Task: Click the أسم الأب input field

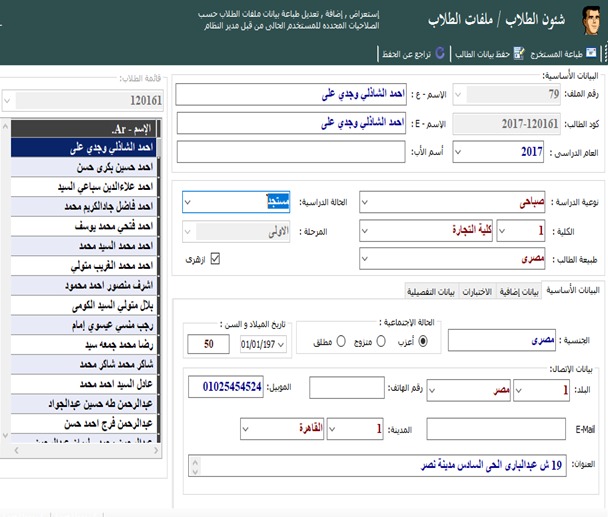Action: click(x=291, y=152)
